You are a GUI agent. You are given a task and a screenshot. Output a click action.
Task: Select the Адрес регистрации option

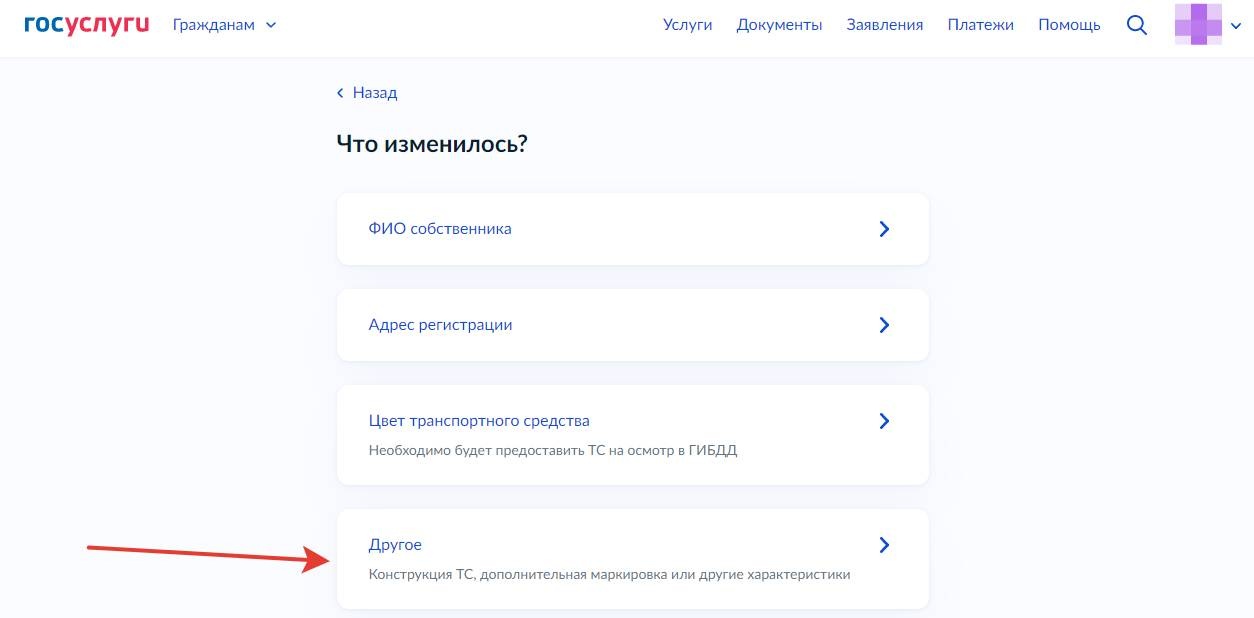point(441,324)
